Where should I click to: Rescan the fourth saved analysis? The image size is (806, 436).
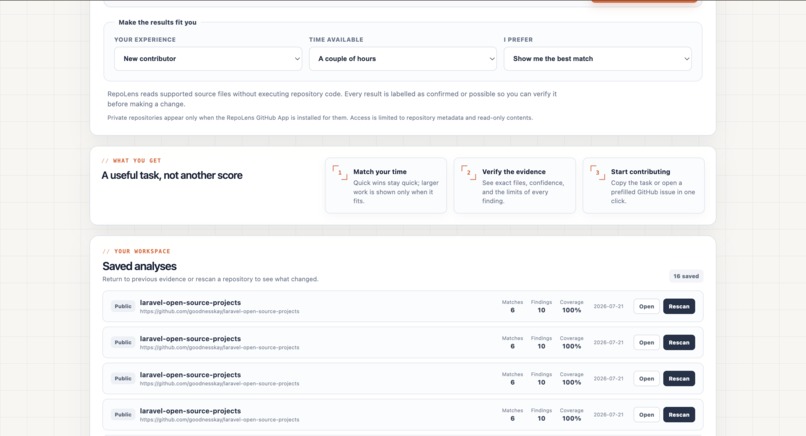click(679, 414)
